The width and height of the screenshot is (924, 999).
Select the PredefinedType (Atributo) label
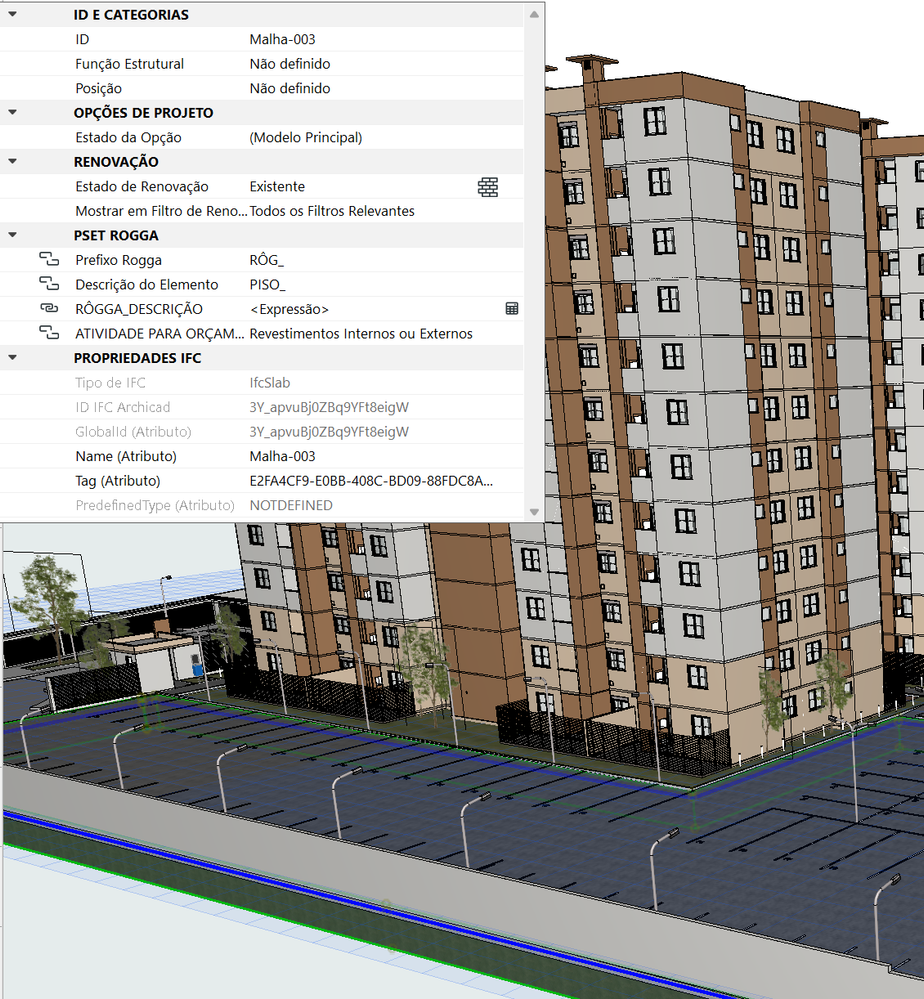click(155, 505)
